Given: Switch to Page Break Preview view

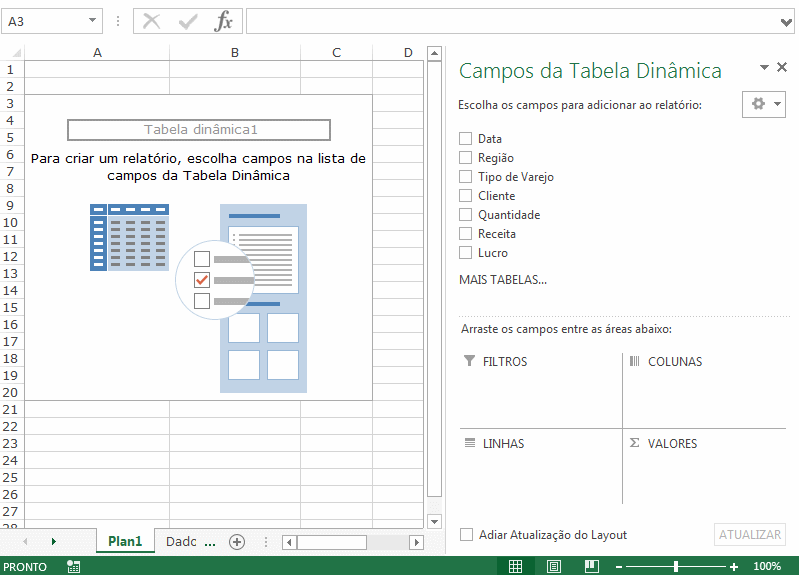Looking at the screenshot, I should point(592,566).
